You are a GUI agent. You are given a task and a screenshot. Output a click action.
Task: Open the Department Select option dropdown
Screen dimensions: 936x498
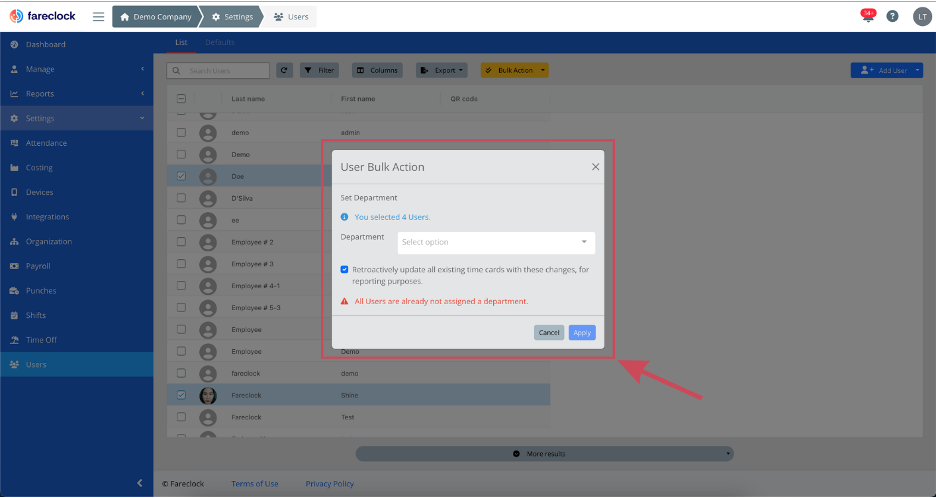click(496, 242)
